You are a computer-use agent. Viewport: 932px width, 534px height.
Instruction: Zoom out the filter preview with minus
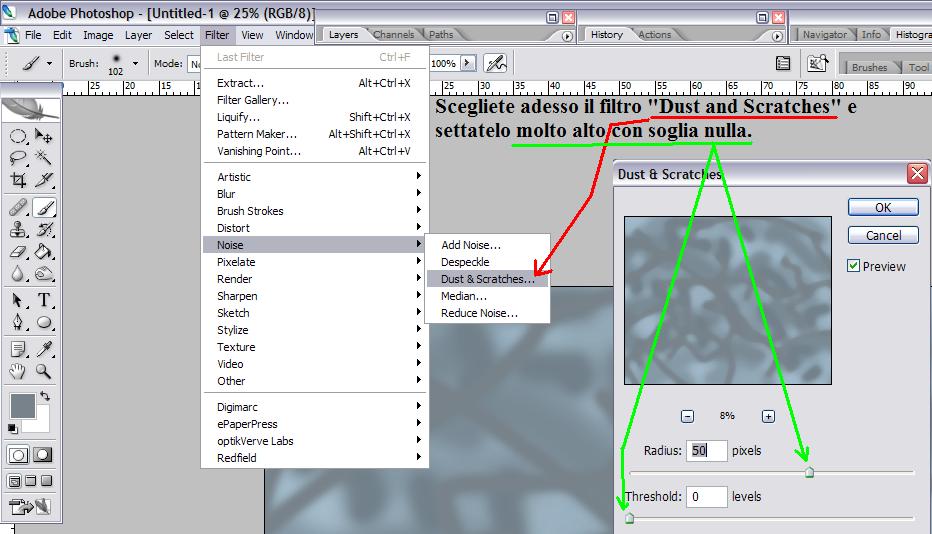pos(687,416)
